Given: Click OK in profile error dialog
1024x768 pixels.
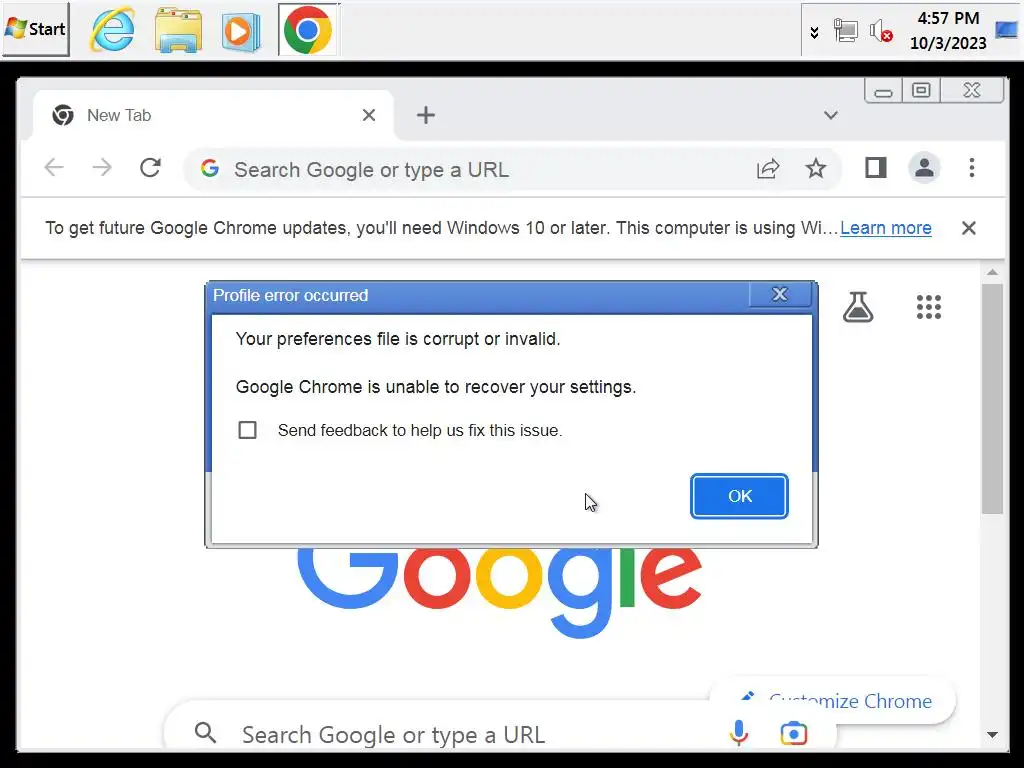Looking at the screenshot, I should (x=739, y=496).
